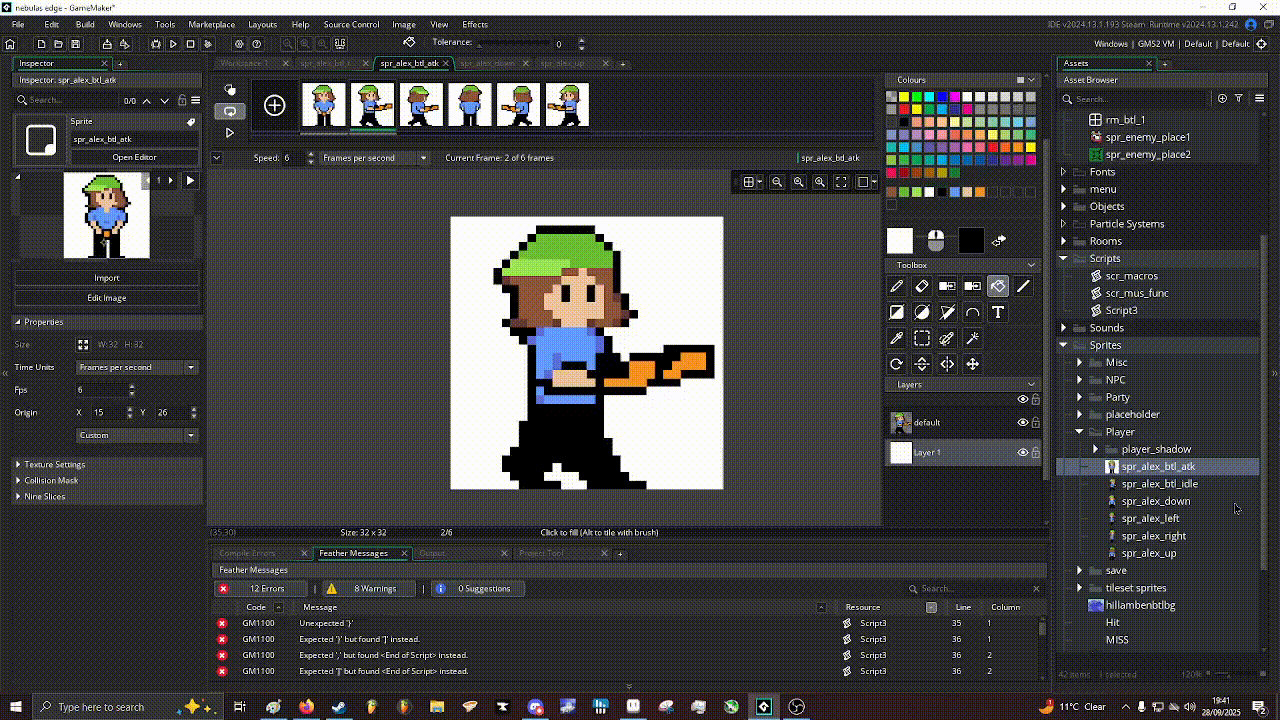The width and height of the screenshot is (1280, 720).
Task: Click the Import button
Action: (106, 278)
